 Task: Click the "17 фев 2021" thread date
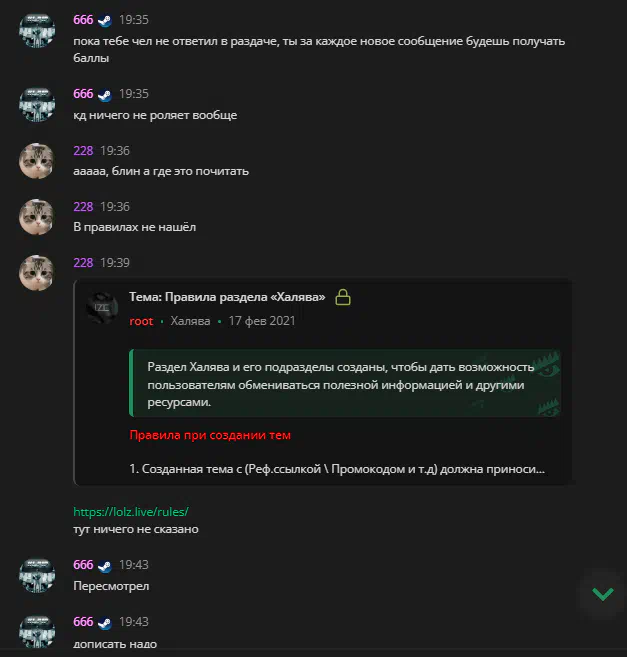262,321
